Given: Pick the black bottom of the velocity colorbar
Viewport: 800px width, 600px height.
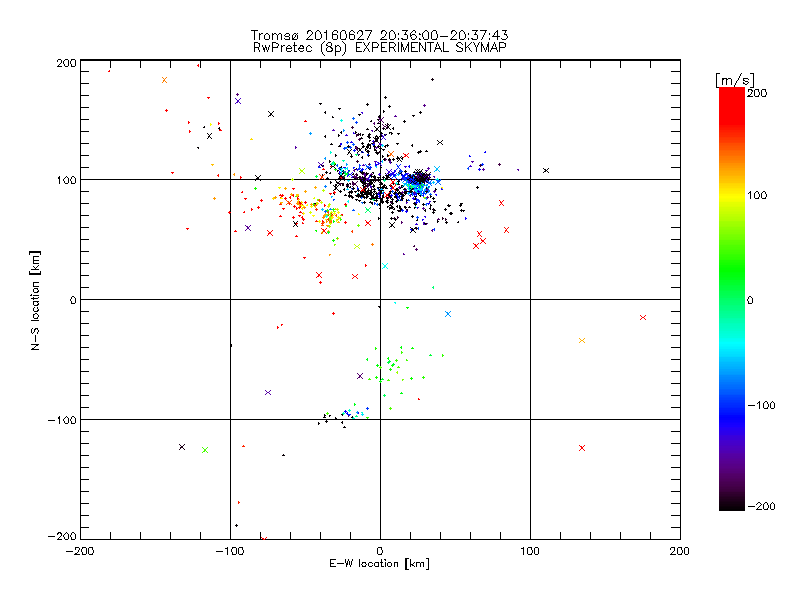Looking at the screenshot, I should tap(732, 504).
